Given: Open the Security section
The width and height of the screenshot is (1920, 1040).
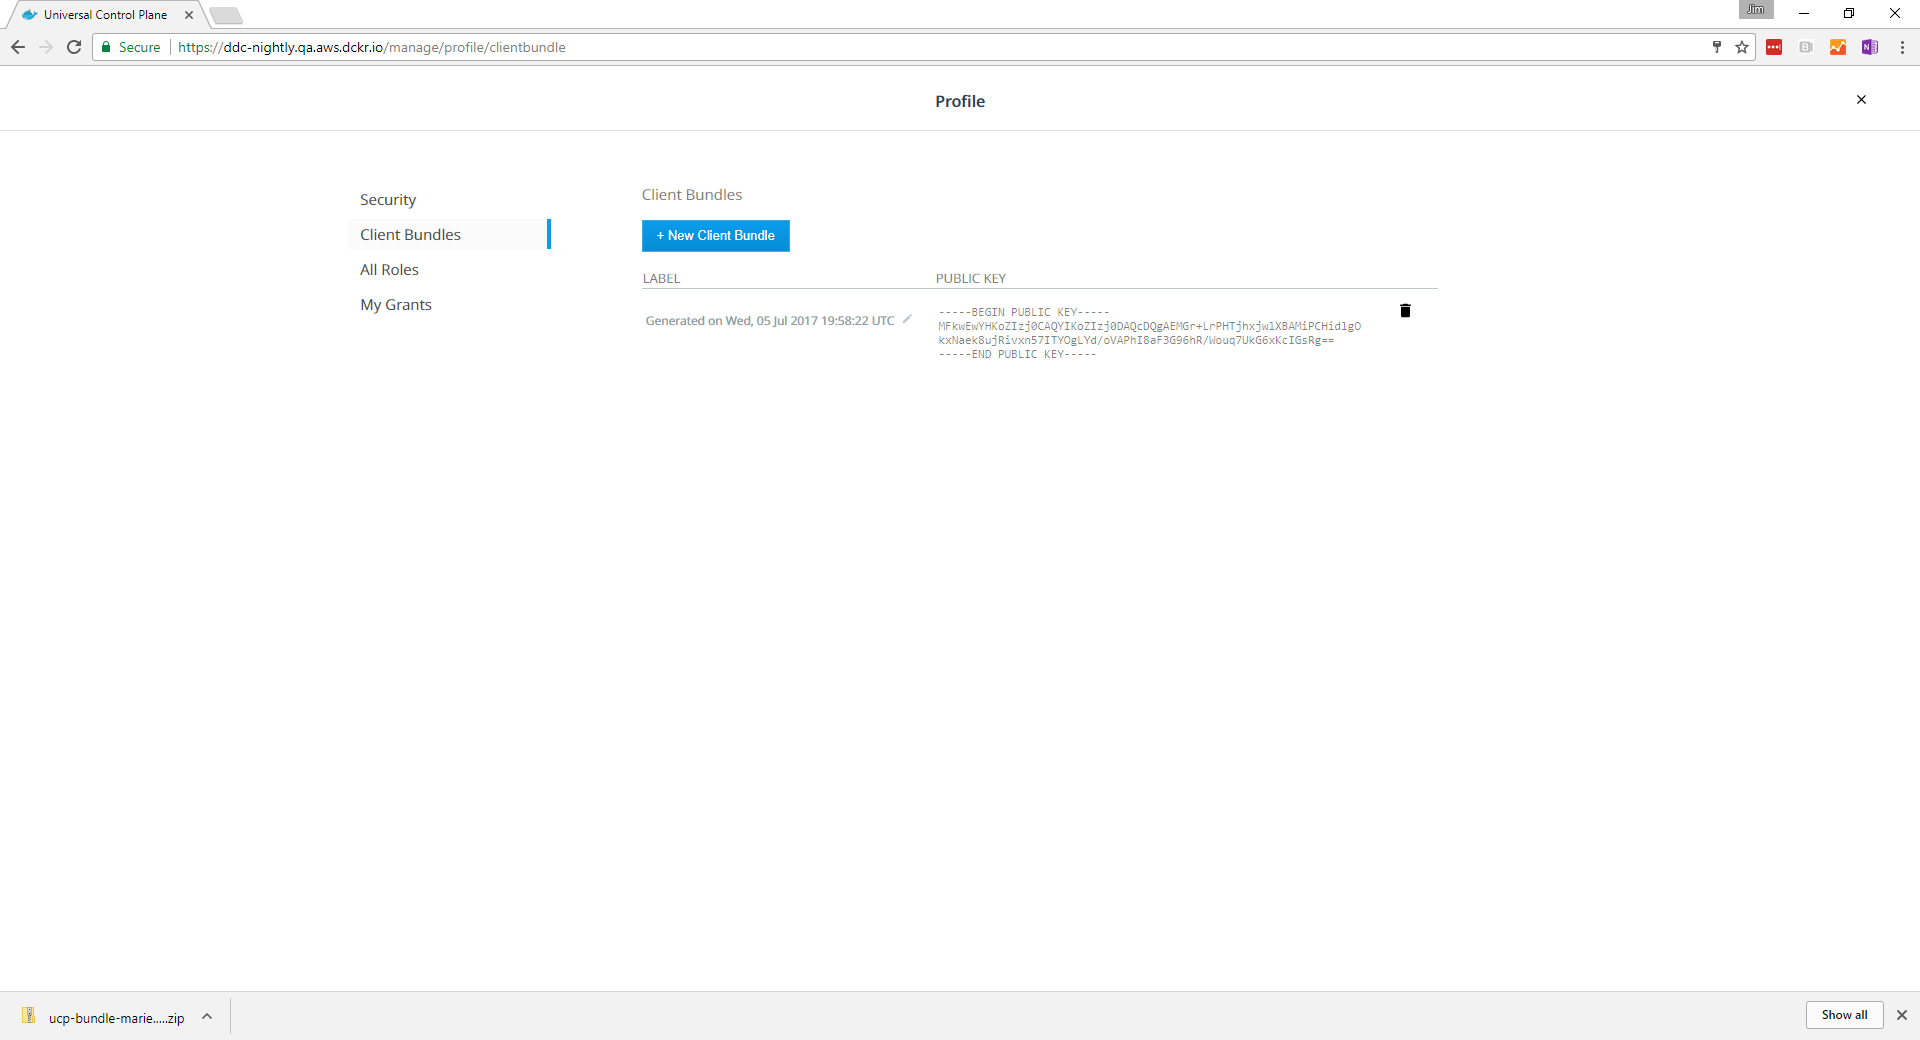Looking at the screenshot, I should [388, 200].
